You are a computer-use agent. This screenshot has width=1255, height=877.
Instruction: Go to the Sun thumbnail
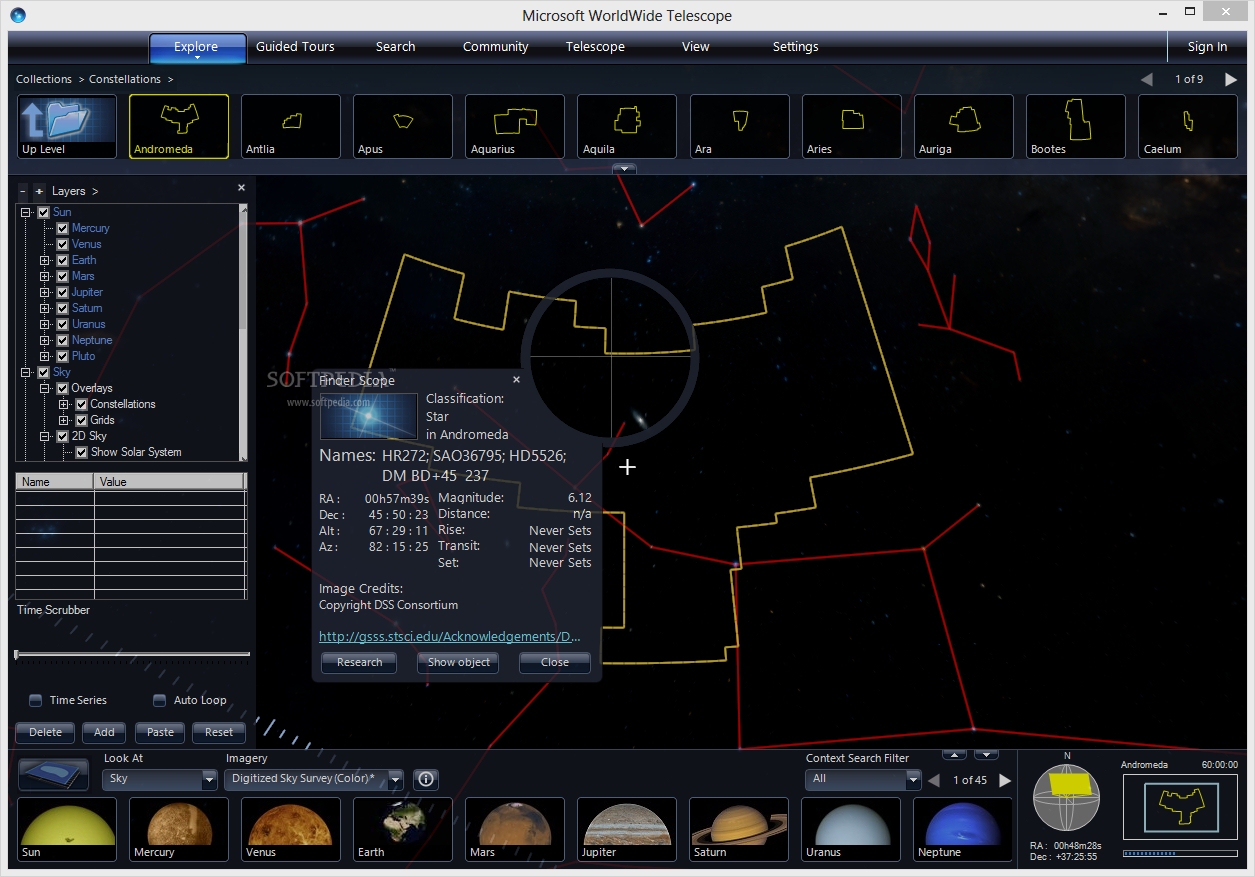tap(67, 829)
